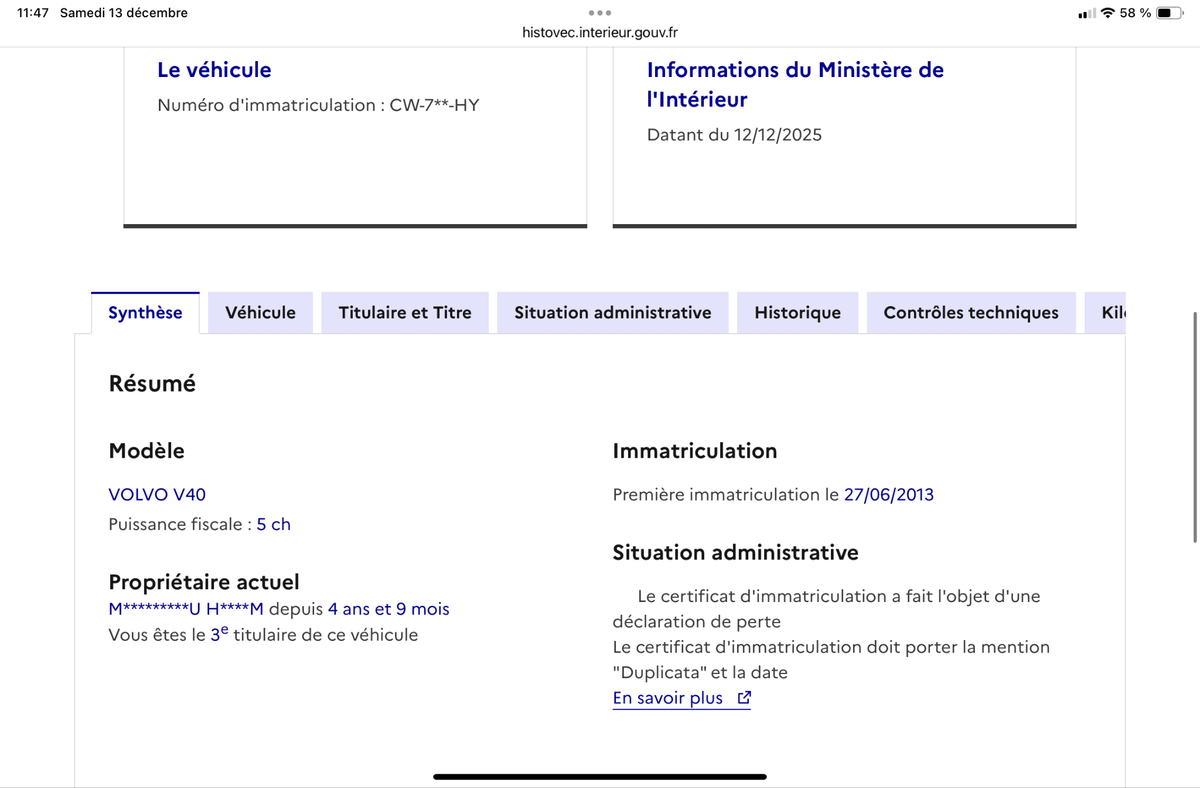Click the Situation administrative section heading

(736, 552)
